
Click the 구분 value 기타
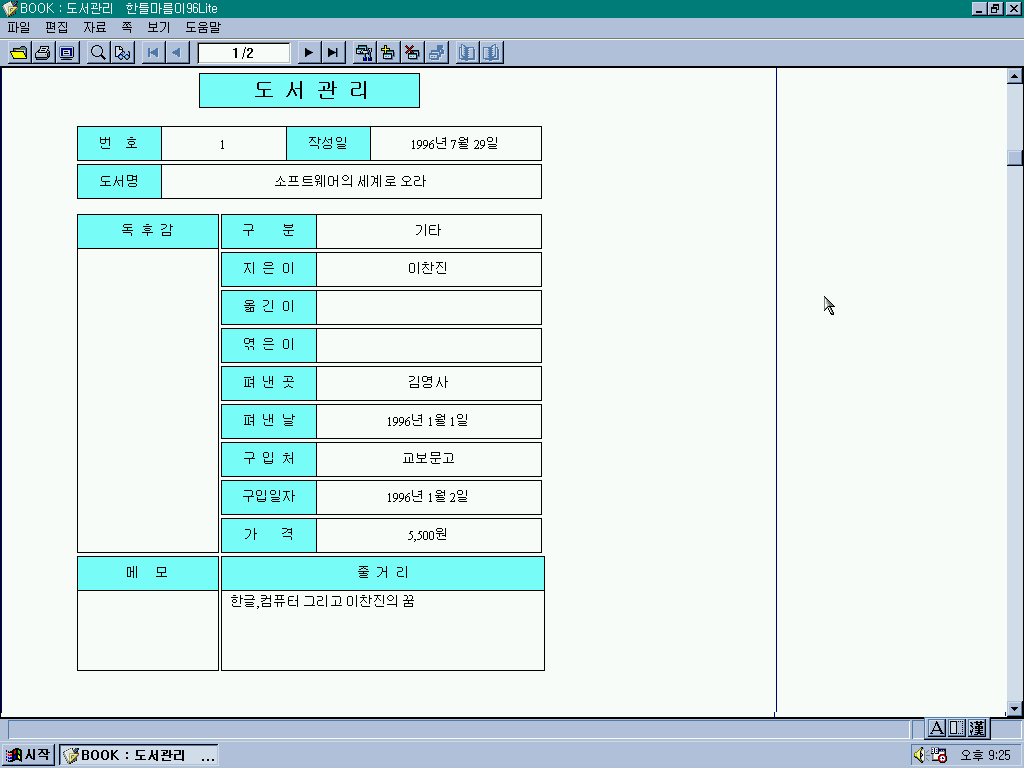tap(428, 231)
